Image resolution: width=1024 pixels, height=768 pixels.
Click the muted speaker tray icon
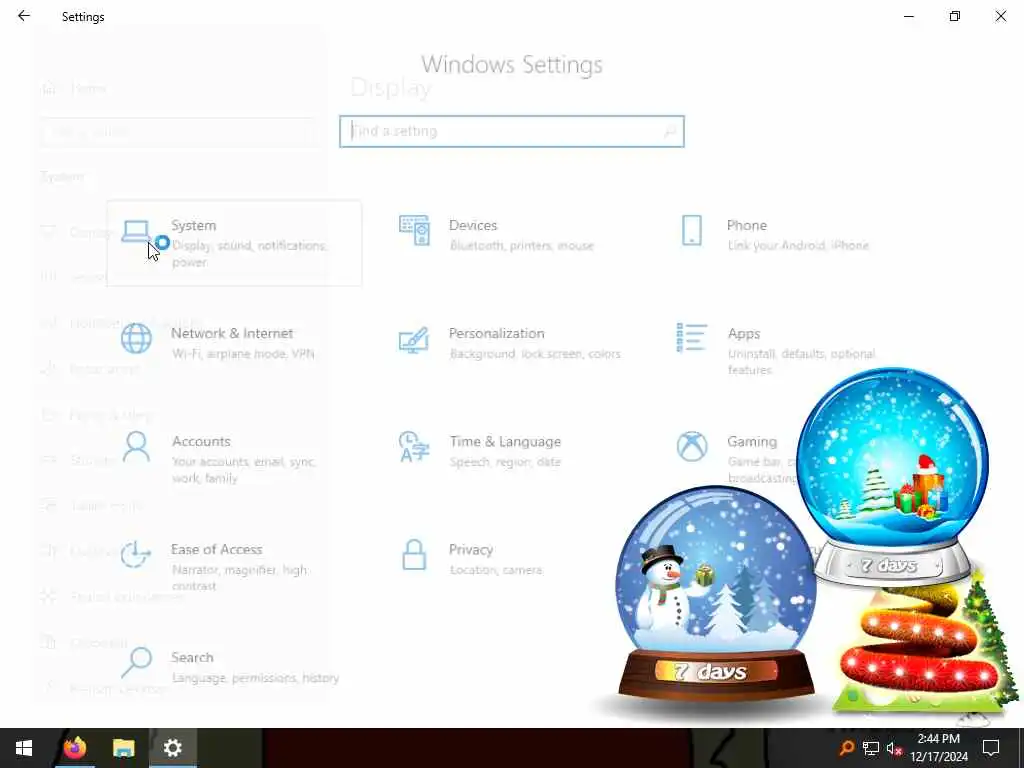click(894, 748)
